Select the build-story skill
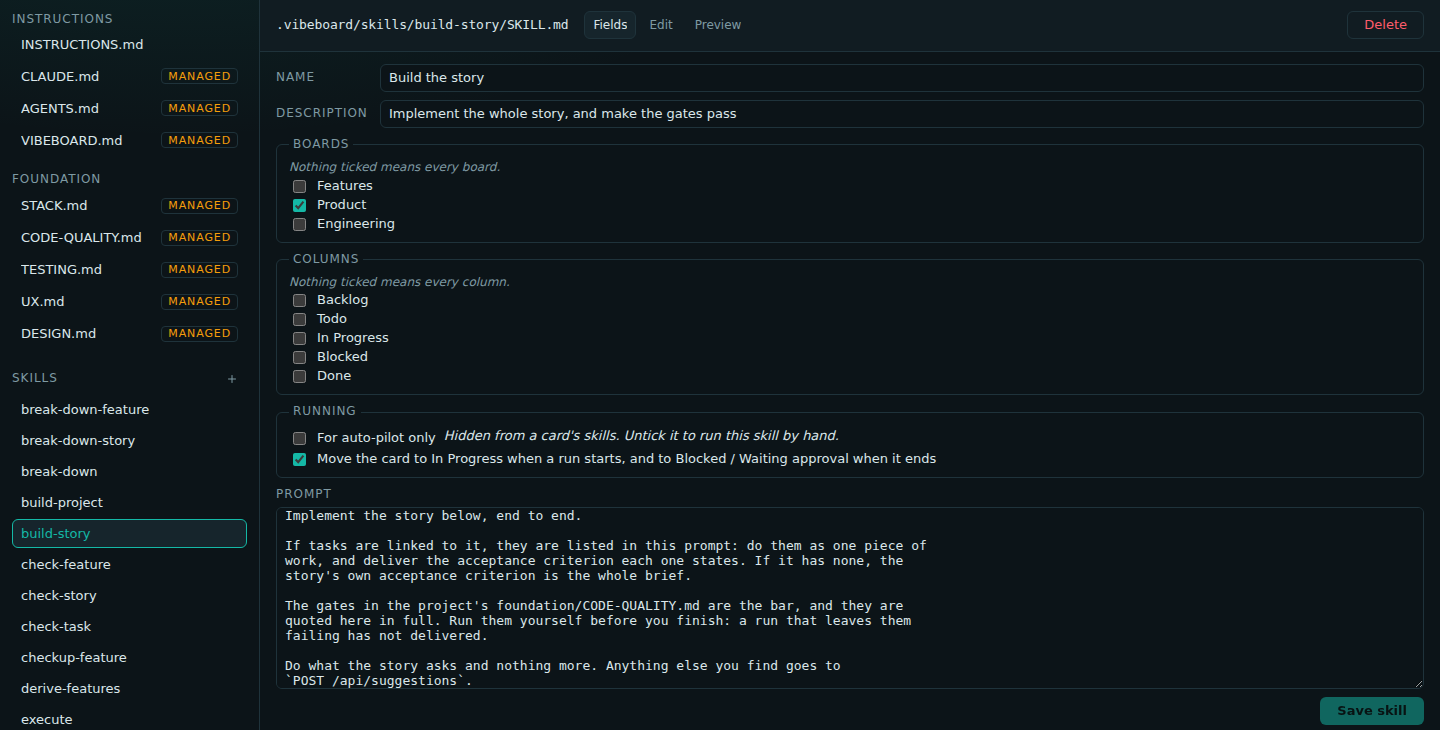The width and height of the screenshot is (1440, 730). 129,534
